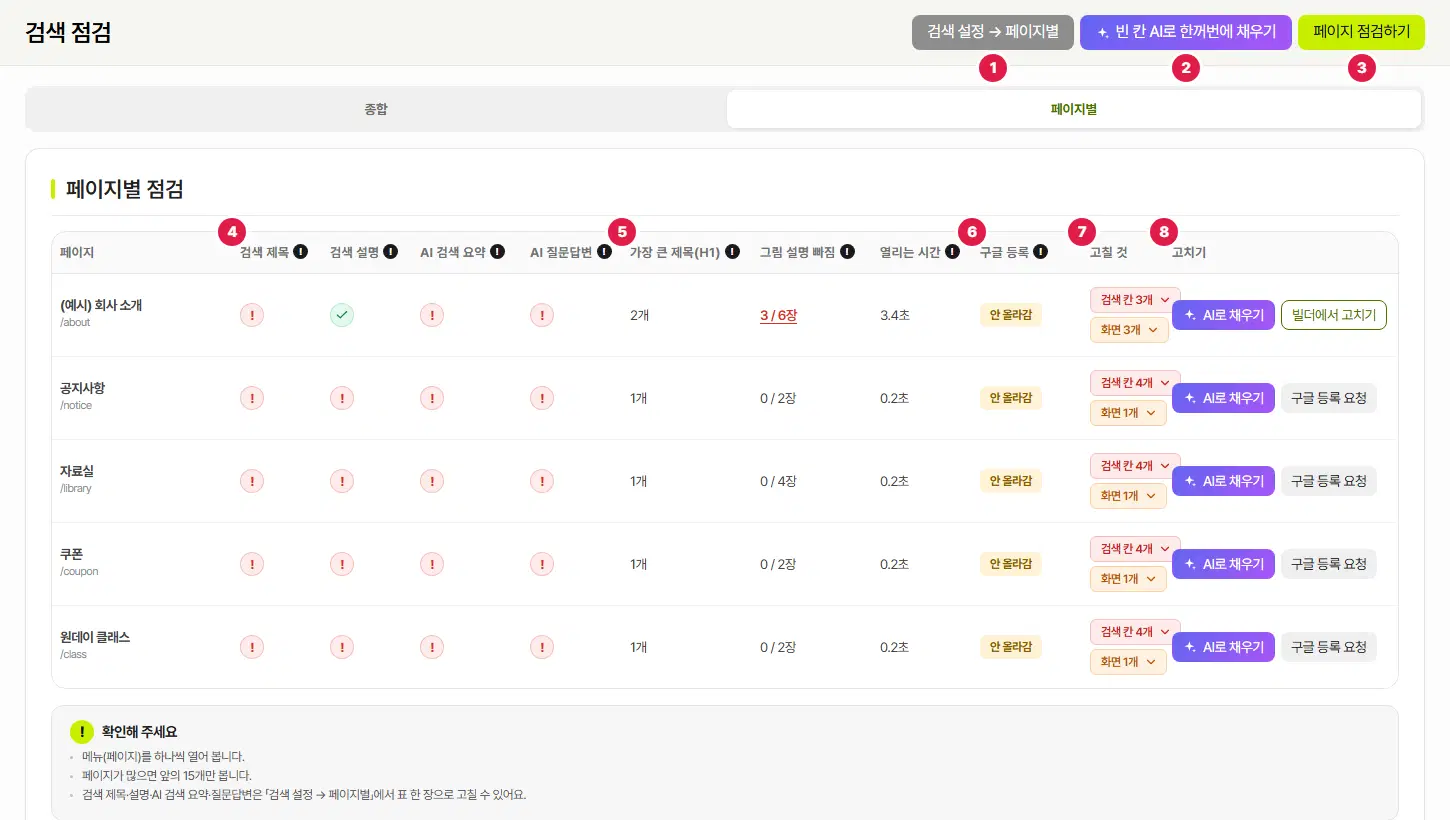Expand 화면 1개 dropdown in 쿠폰 row
This screenshot has width=1450, height=820.
pyautogui.click(x=1128, y=579)
